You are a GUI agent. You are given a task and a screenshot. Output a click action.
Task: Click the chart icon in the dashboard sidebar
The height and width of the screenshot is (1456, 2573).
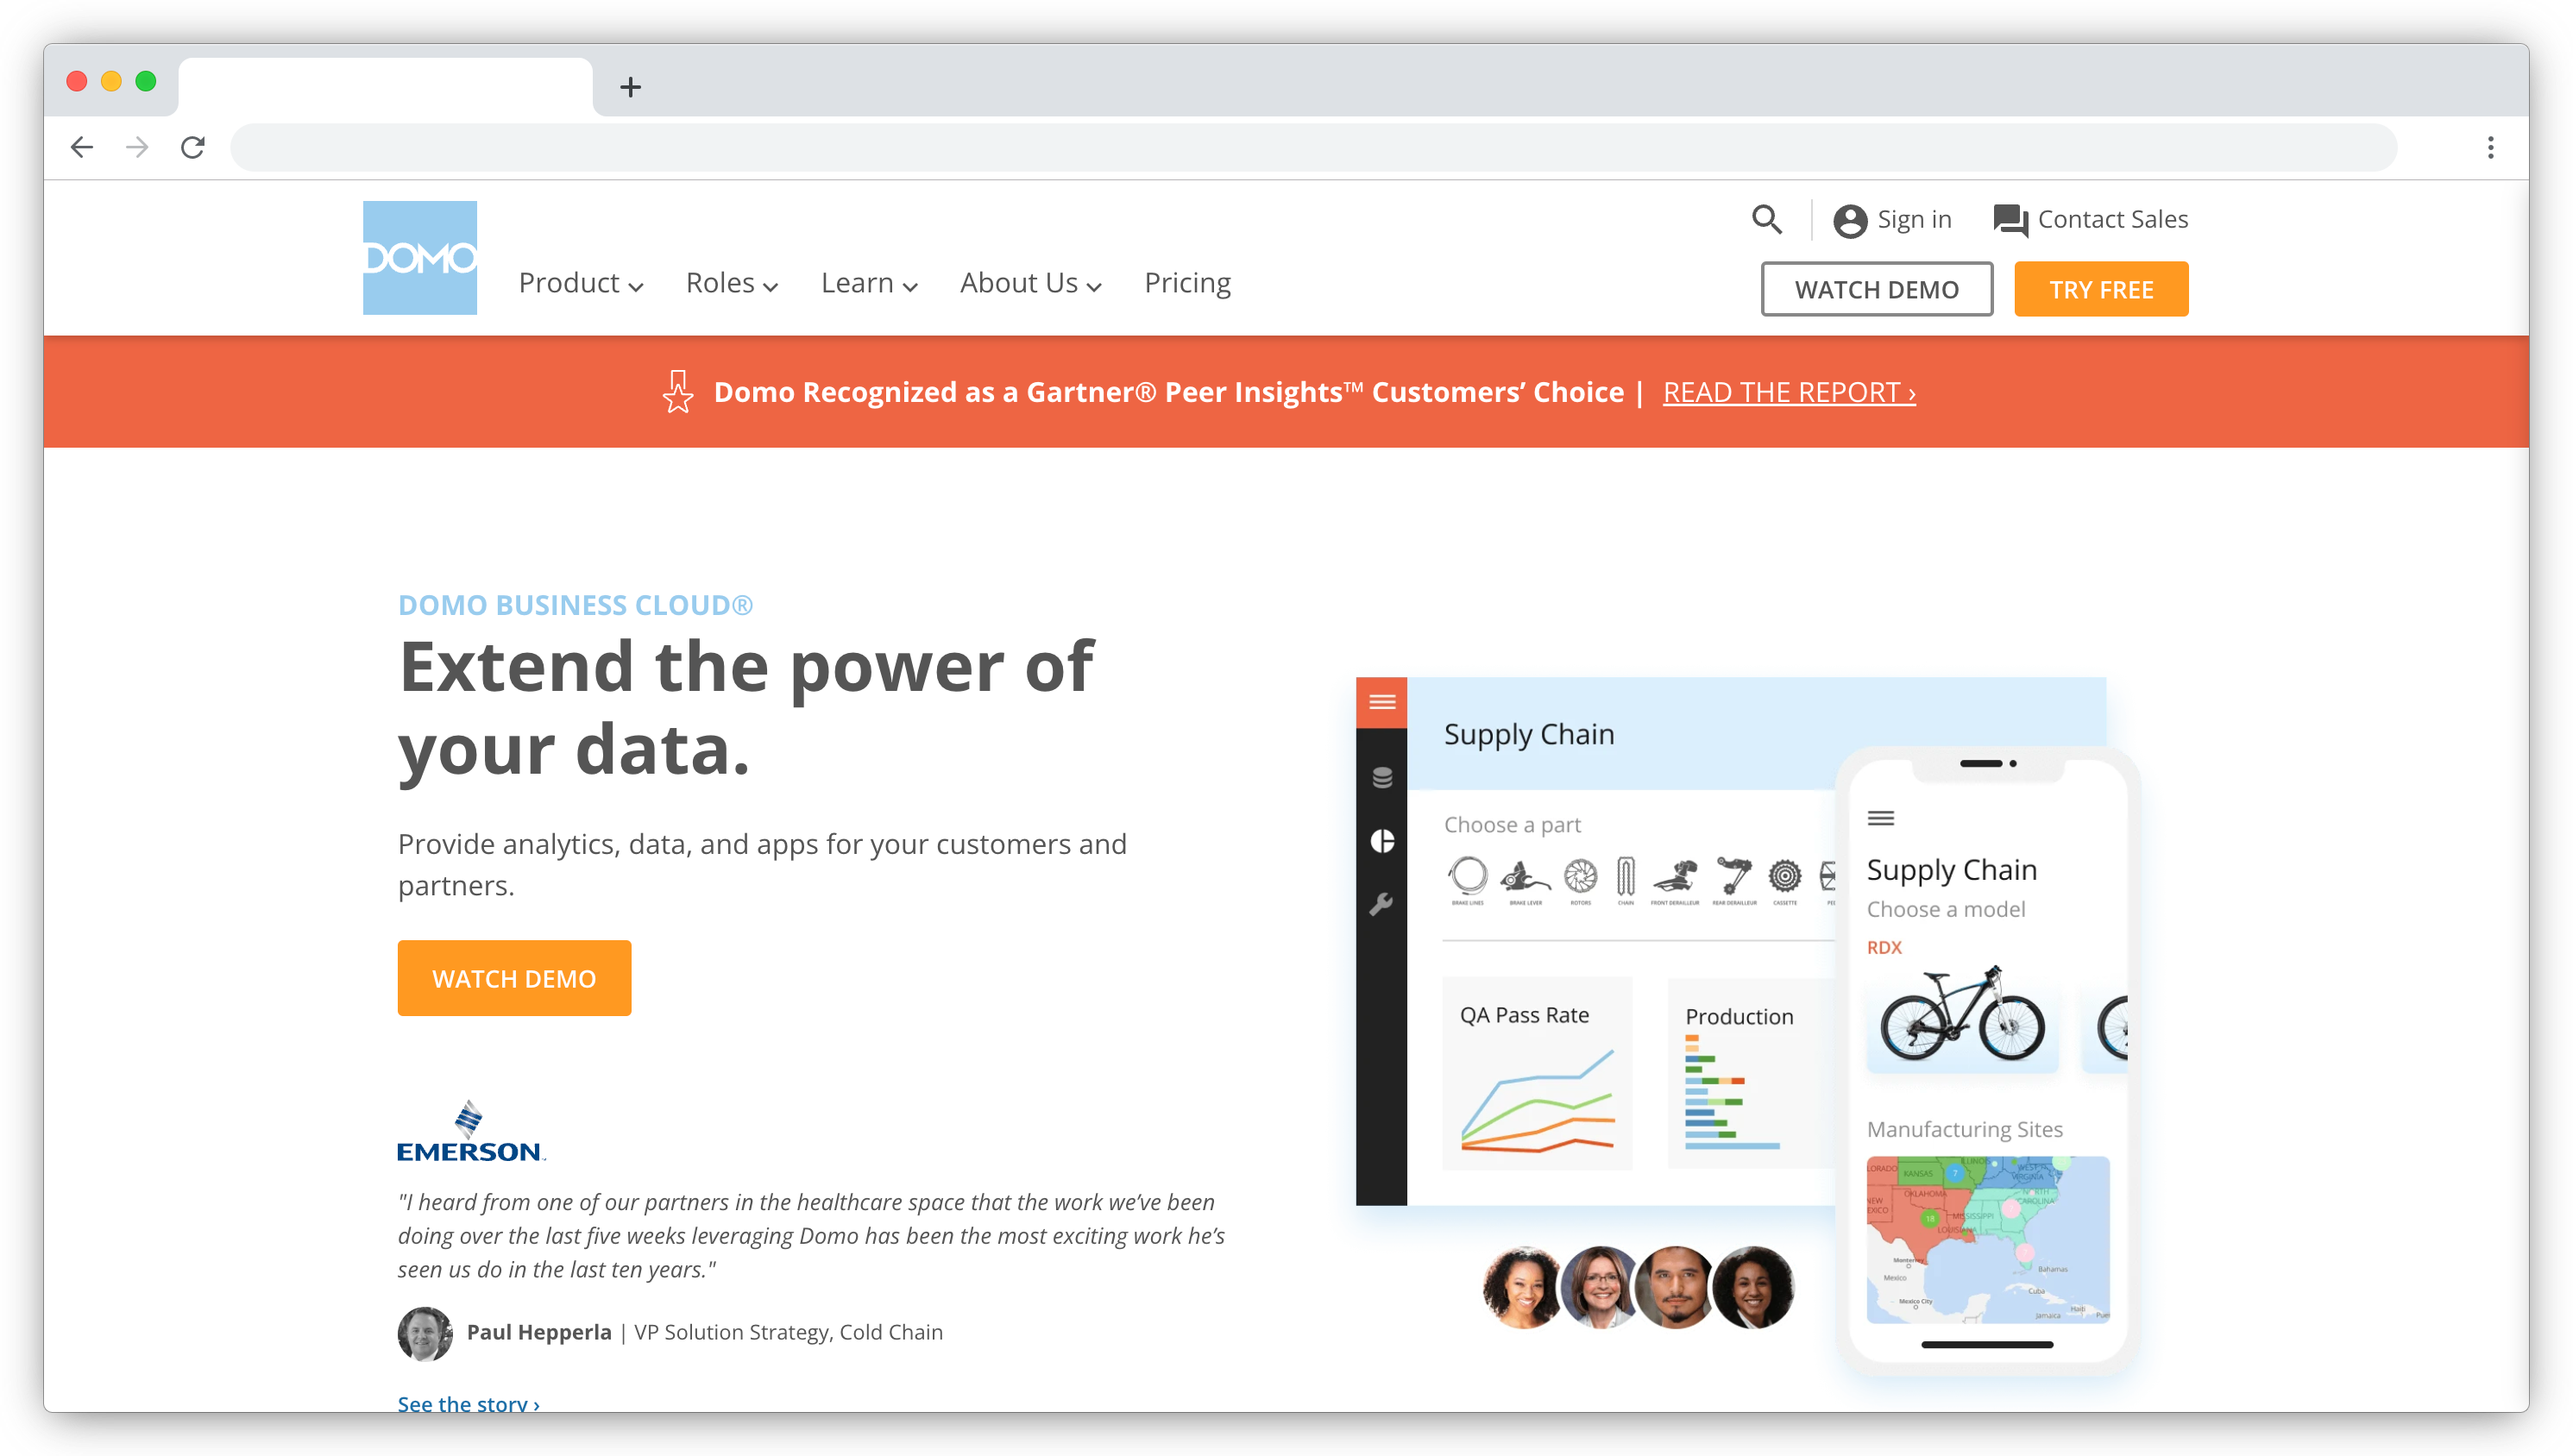click(1382, 843)
